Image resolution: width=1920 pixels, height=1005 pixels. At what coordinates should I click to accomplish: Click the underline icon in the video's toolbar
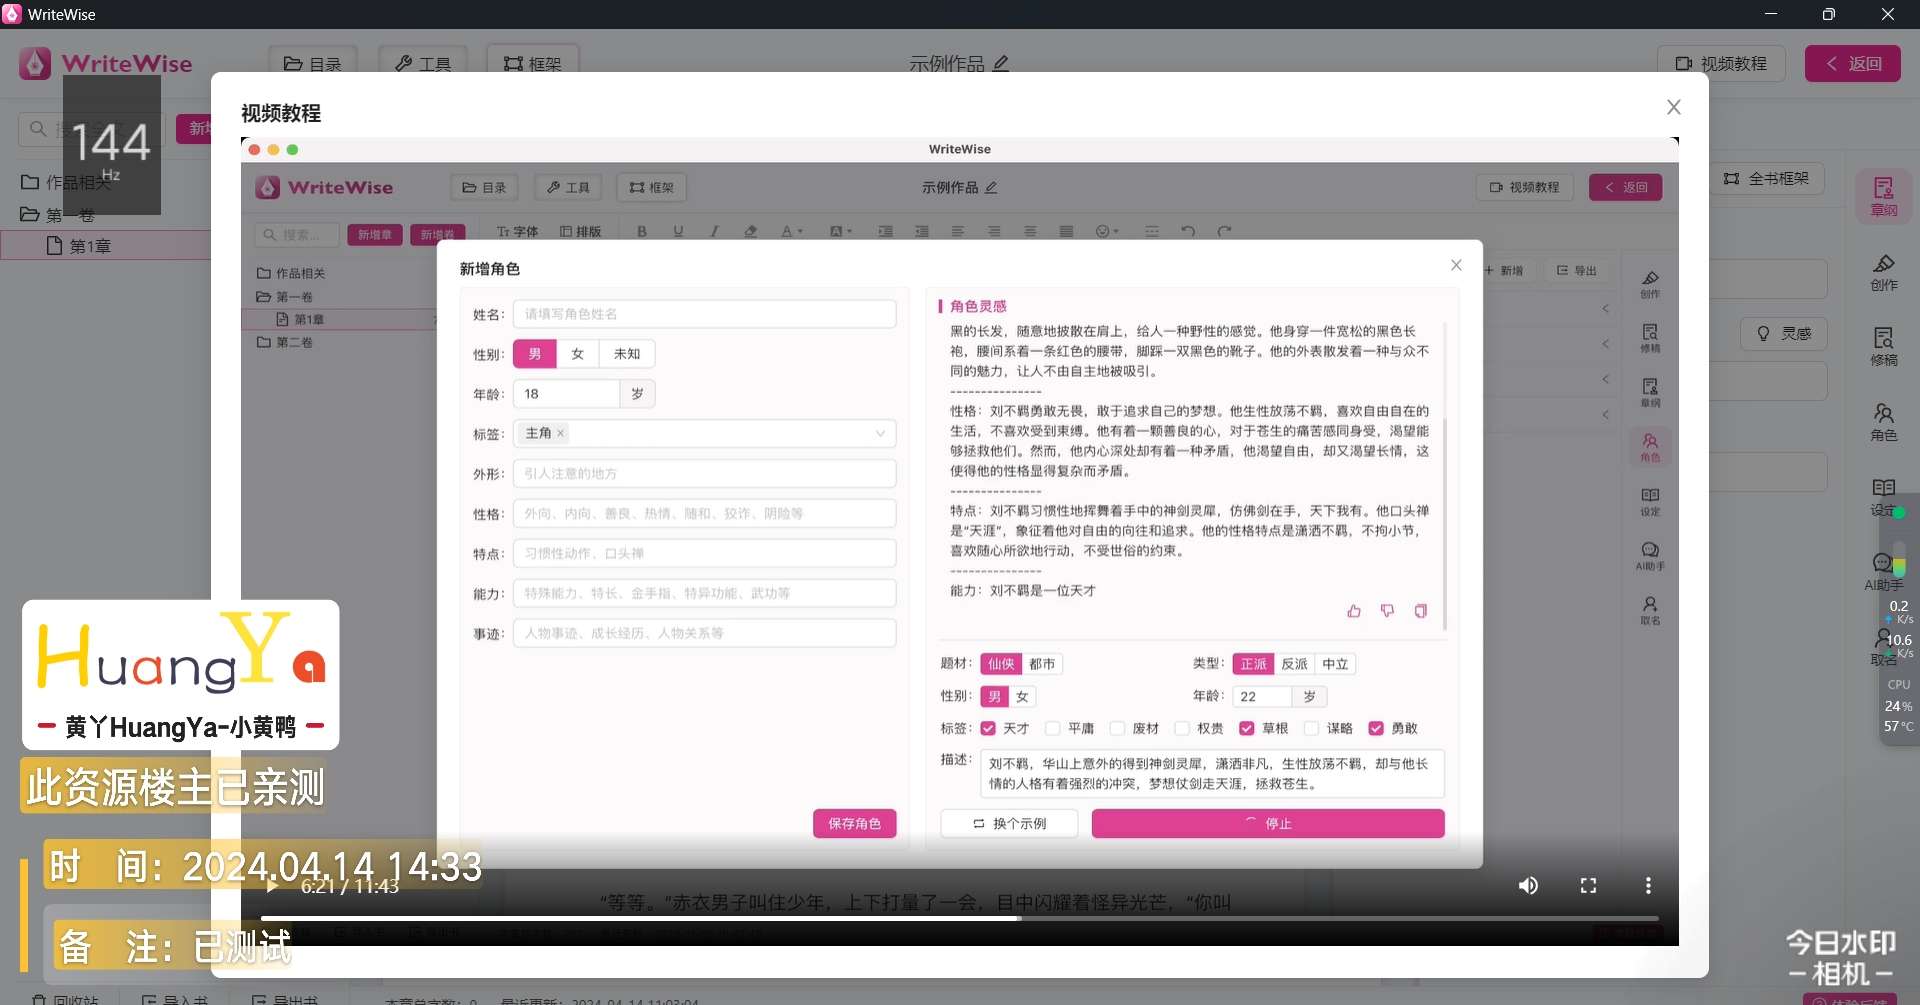[x=678, y=231]
